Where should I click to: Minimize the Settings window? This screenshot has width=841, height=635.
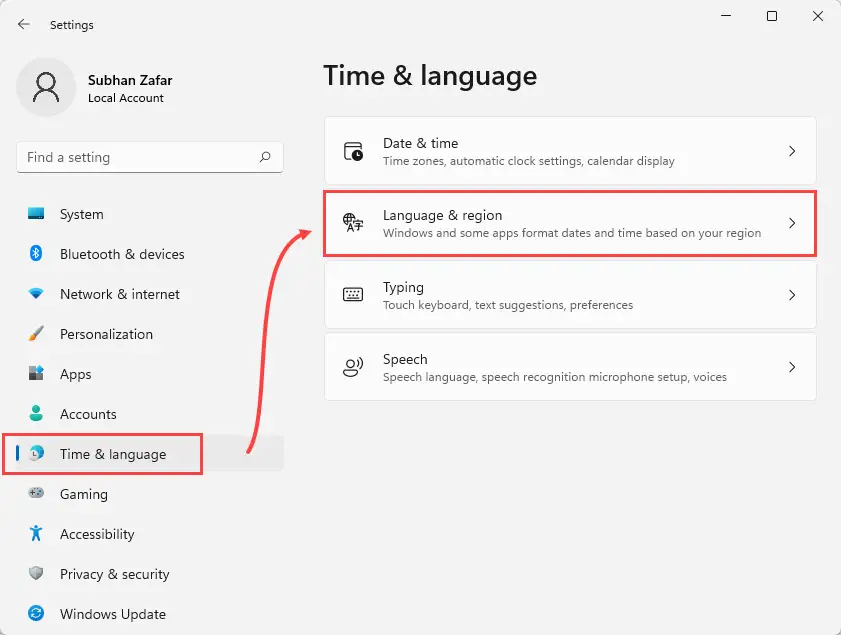(x=726, y=16)
